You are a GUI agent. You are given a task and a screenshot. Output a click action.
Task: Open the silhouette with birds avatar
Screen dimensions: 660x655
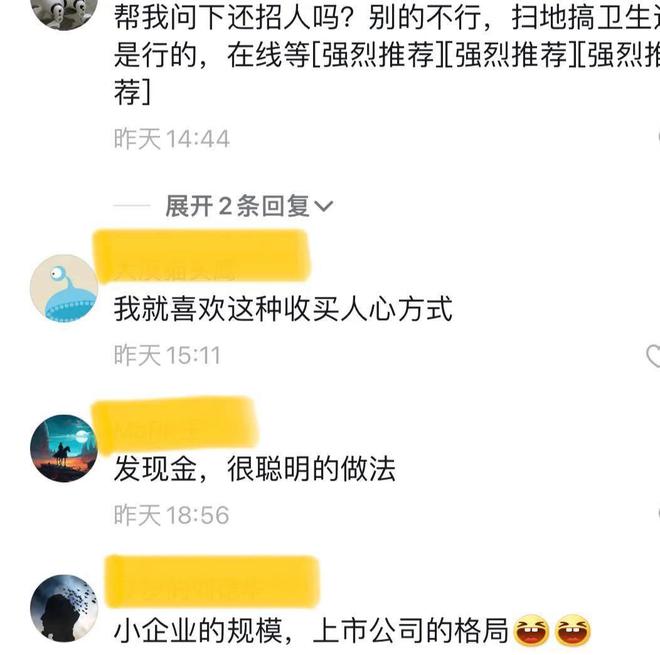point(64,608)
